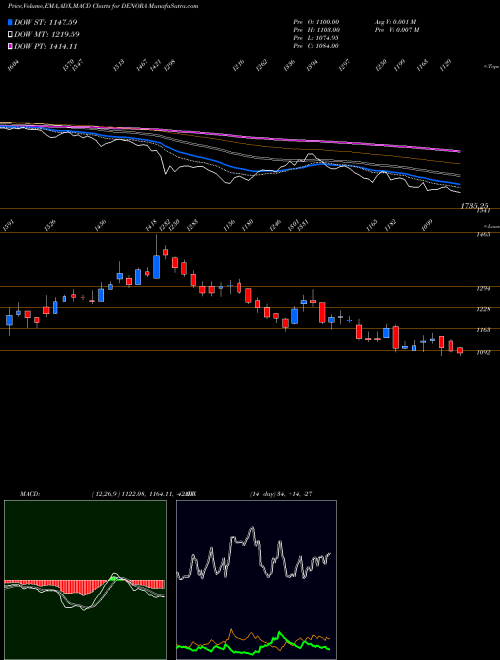This screenshot has width=500, height=660.
Task: Click the 'MACD:' panel label
Action: [x=30, y=494]
